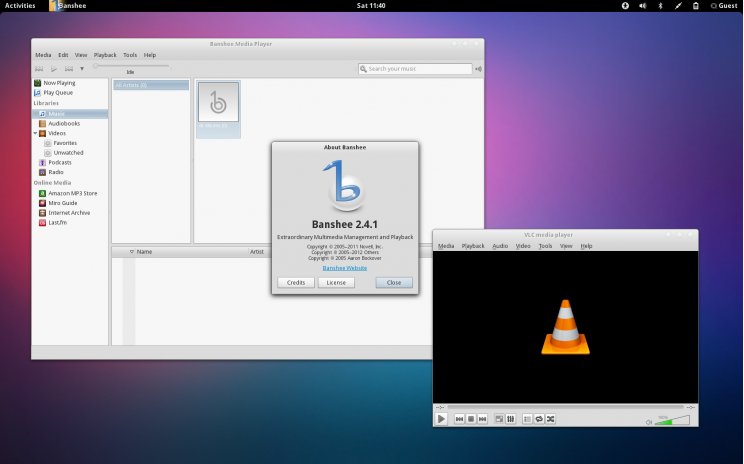
Task: Click Banshee's volume speaker icon
Action: pos(478,69)
